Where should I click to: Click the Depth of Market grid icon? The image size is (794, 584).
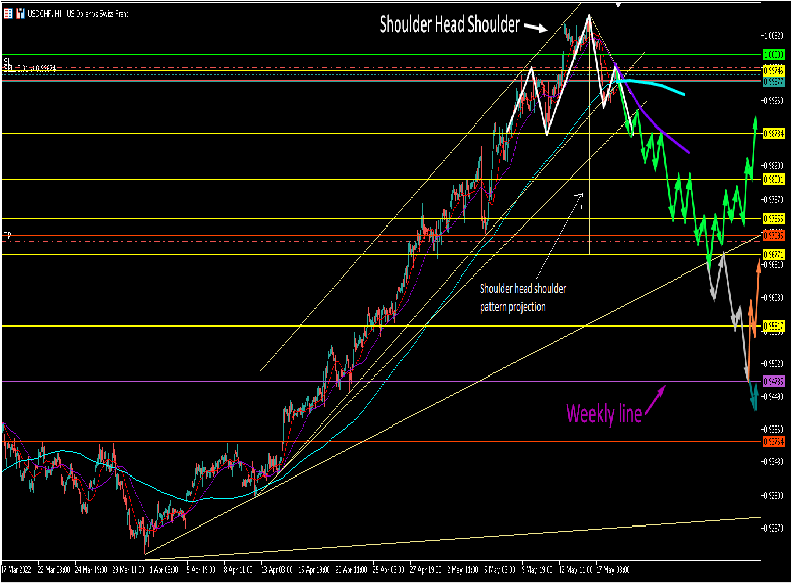coord(8,14)
